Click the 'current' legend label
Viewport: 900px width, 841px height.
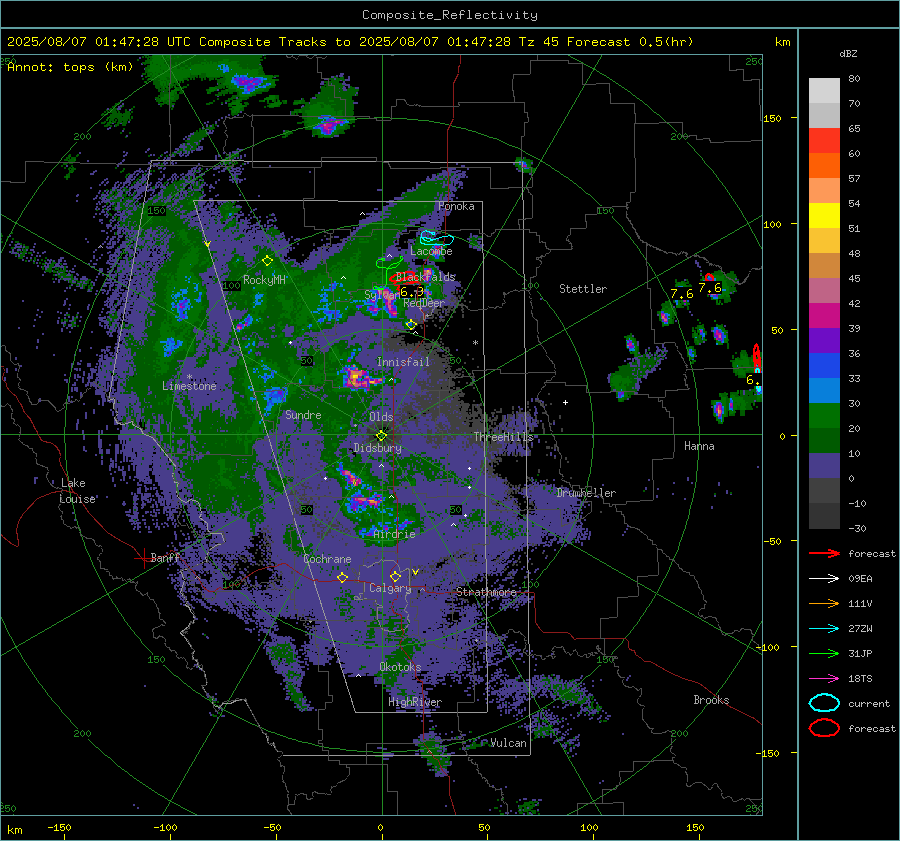click(868, 704)
